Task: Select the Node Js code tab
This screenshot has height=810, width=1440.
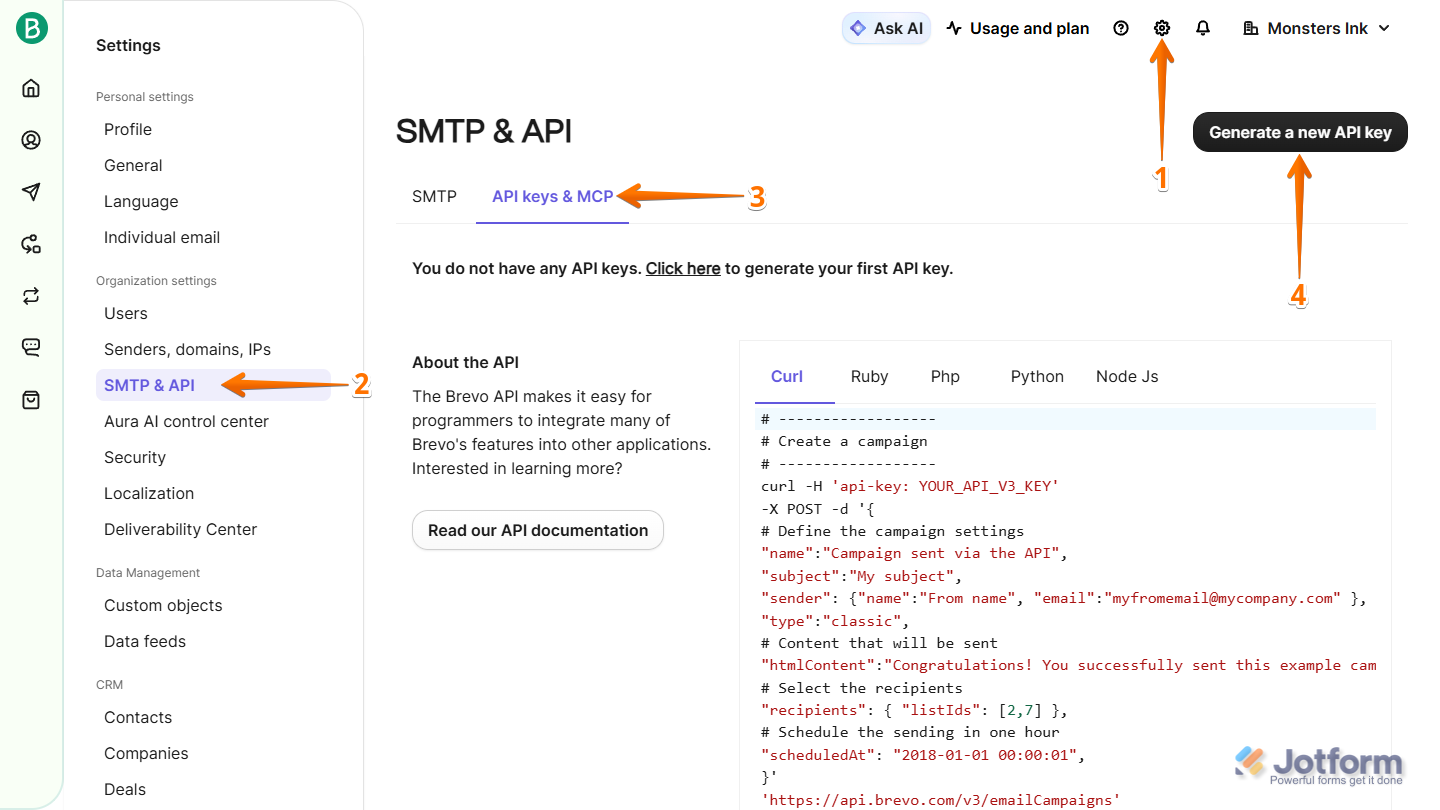Action: [x=1127, y=376]
